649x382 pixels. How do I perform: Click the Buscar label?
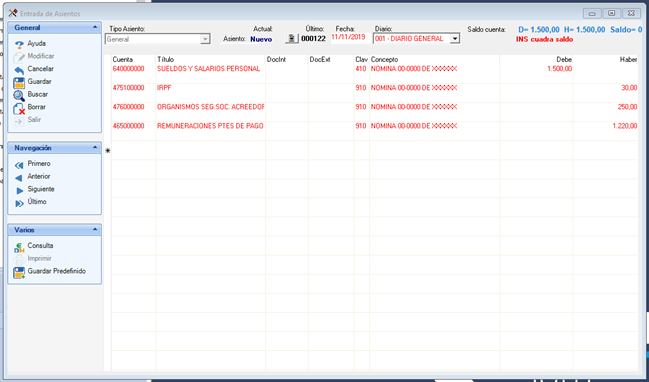38,94
